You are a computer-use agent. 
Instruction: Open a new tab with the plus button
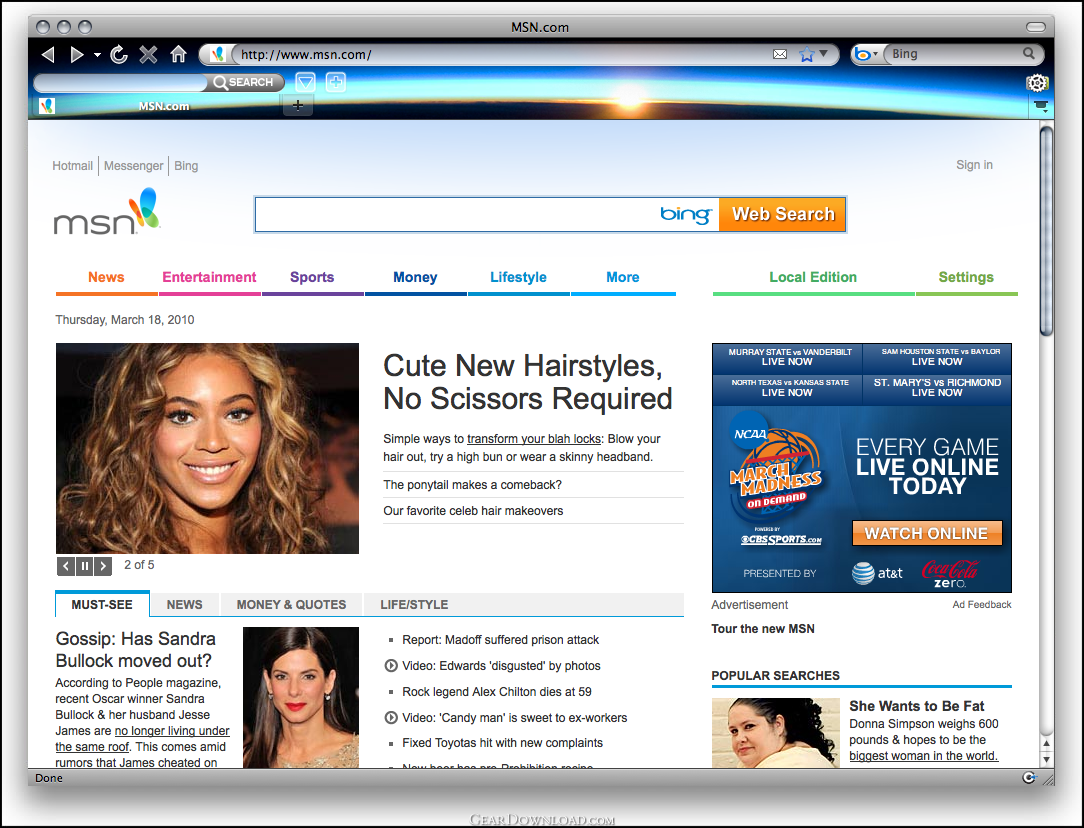[x=298, y=106]
